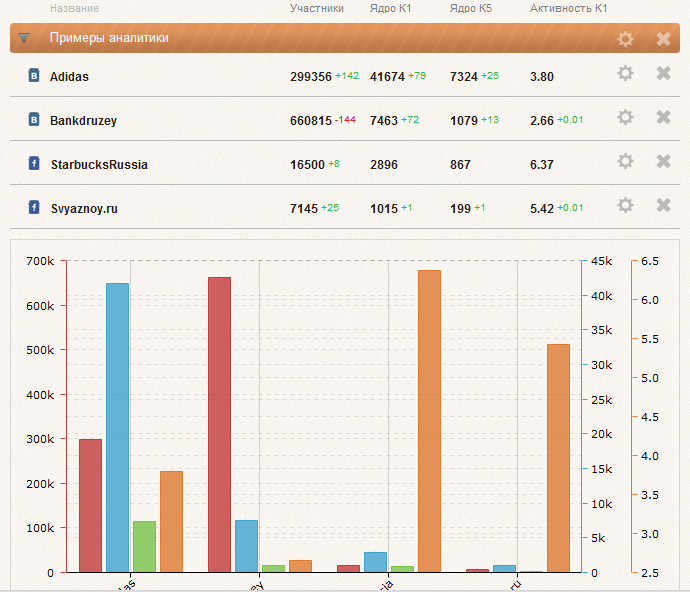690x592 pixels.
Task: Select Bankdruzey core K5 value 1079
Action: click(x=464, y=121)
